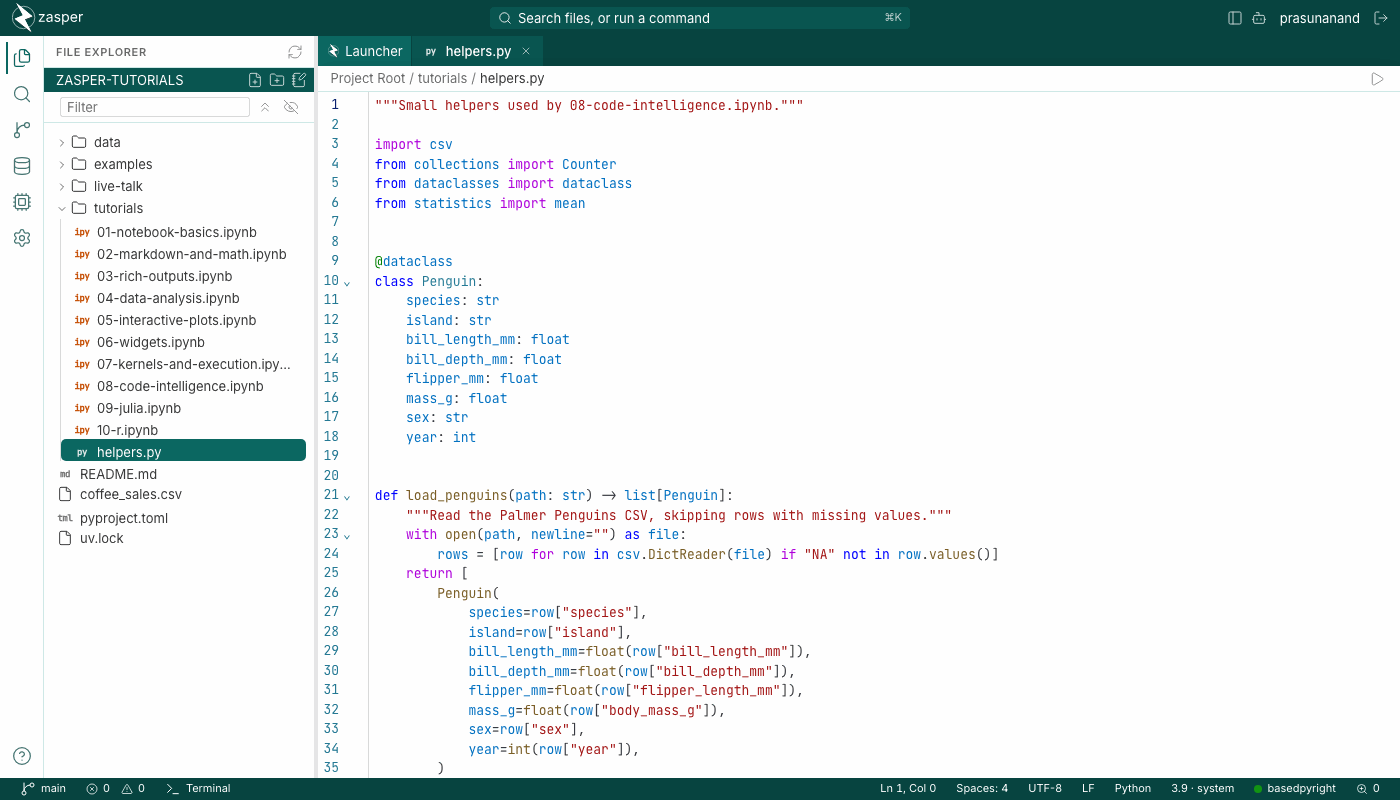Open the kernels chip icon panel

pyautogui.click(x=22, y=202)
